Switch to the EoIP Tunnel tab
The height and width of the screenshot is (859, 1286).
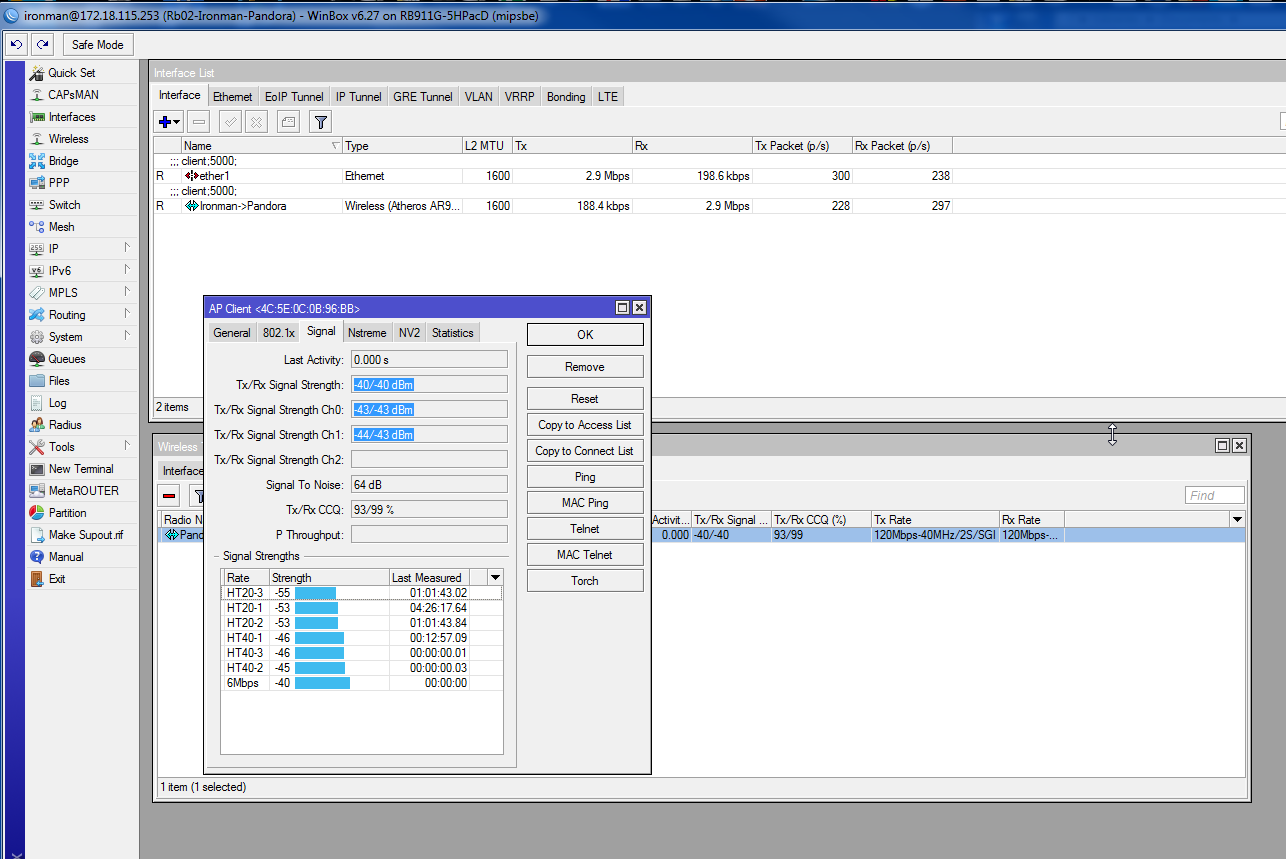294,97
